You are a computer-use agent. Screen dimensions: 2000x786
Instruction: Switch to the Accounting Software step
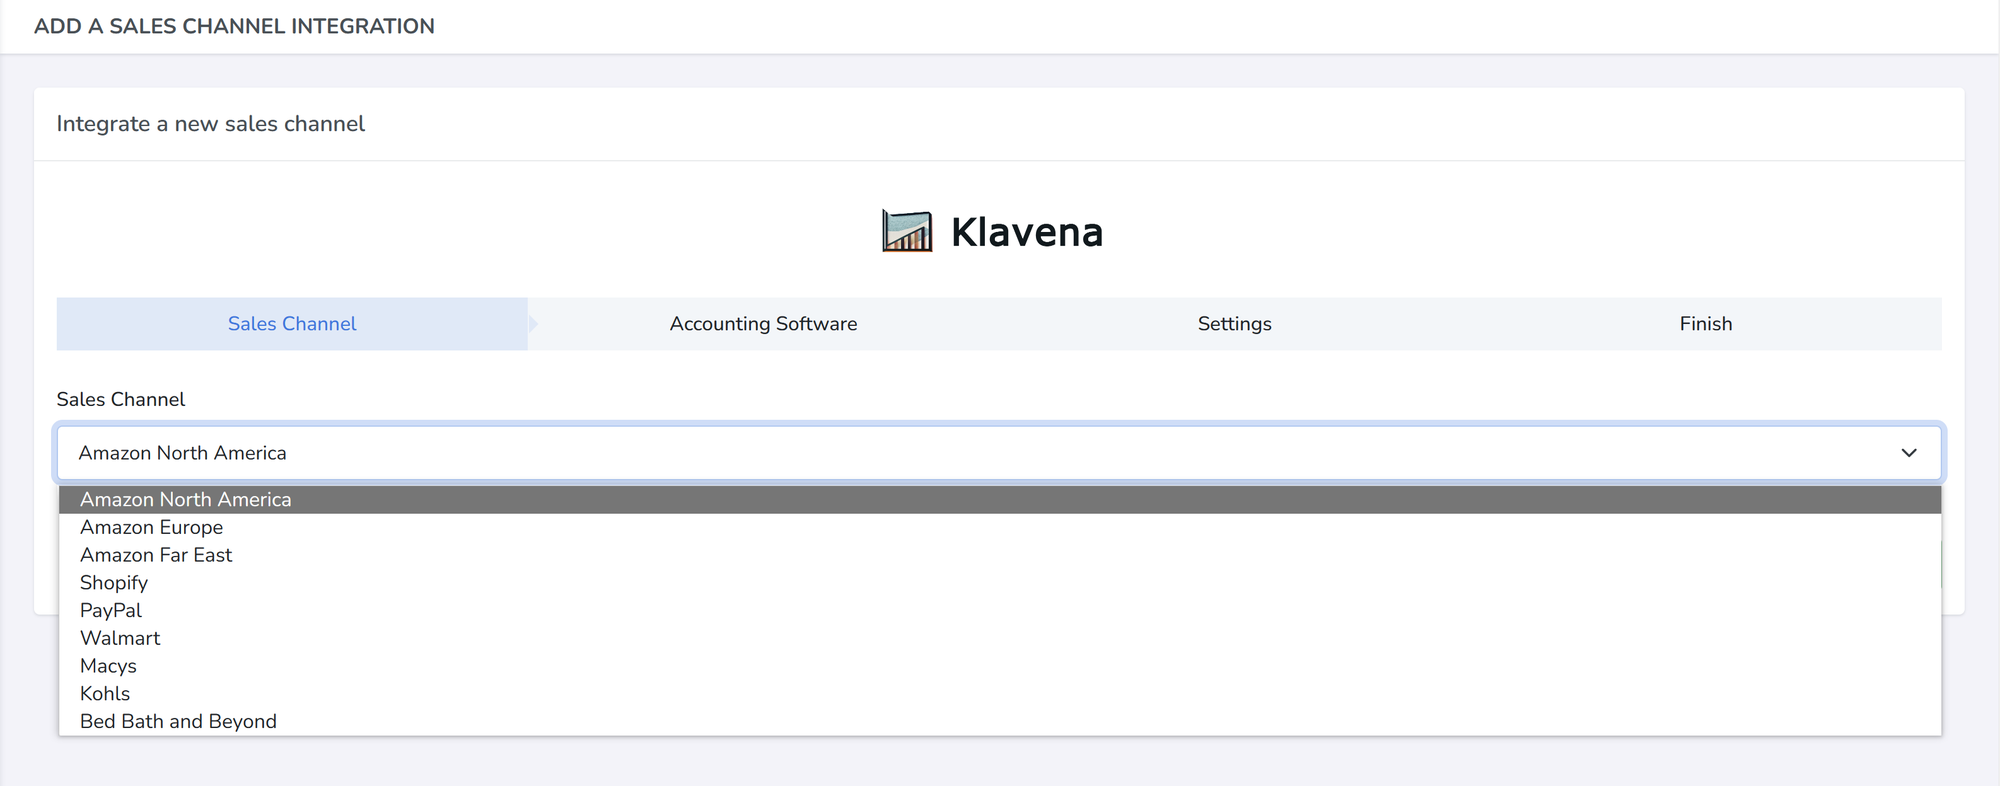763,324
